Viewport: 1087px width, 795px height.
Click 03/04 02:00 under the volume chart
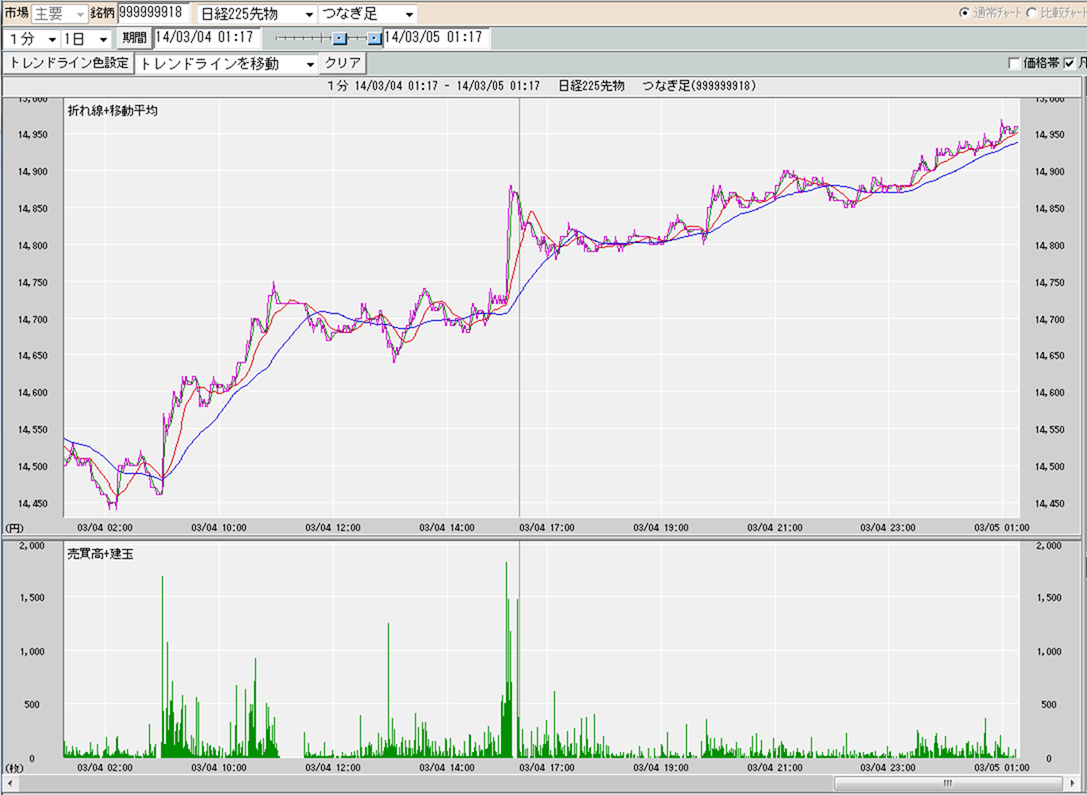[105, 768]
